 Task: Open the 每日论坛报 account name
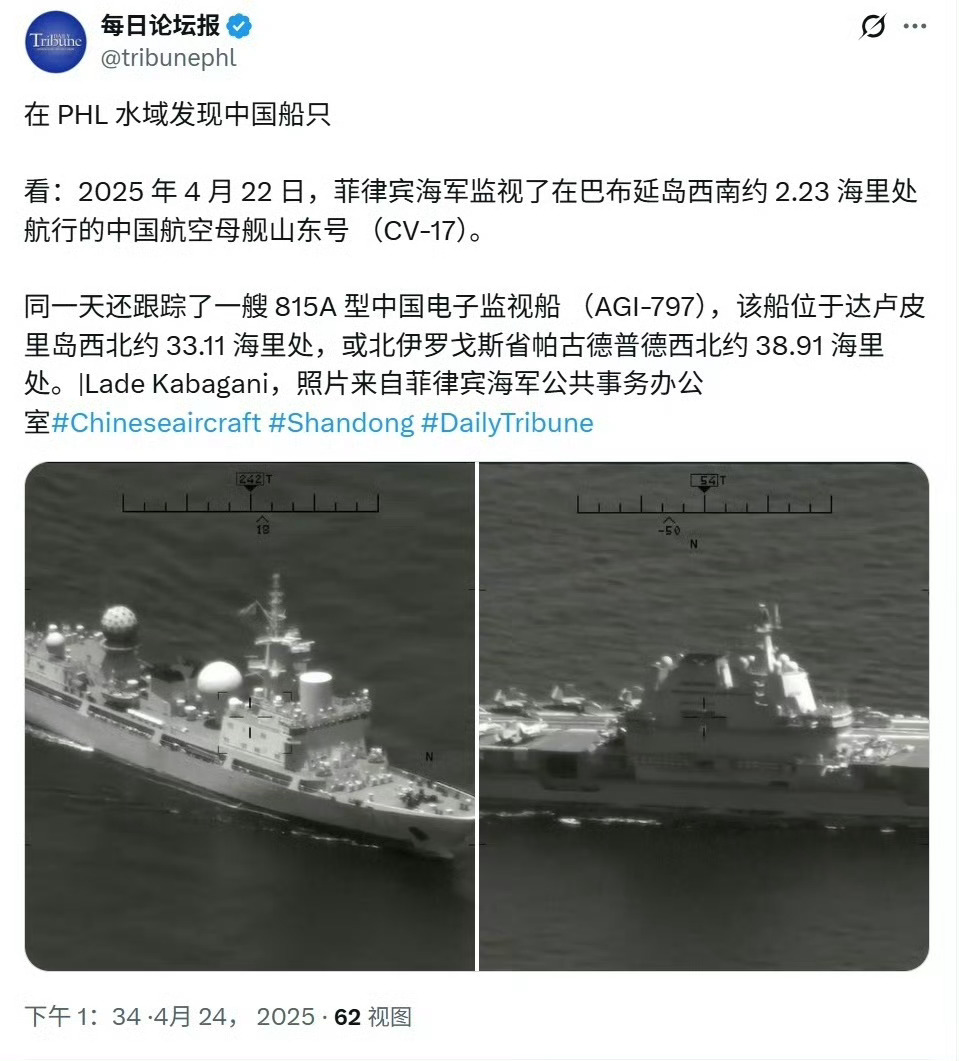[160, 26]
